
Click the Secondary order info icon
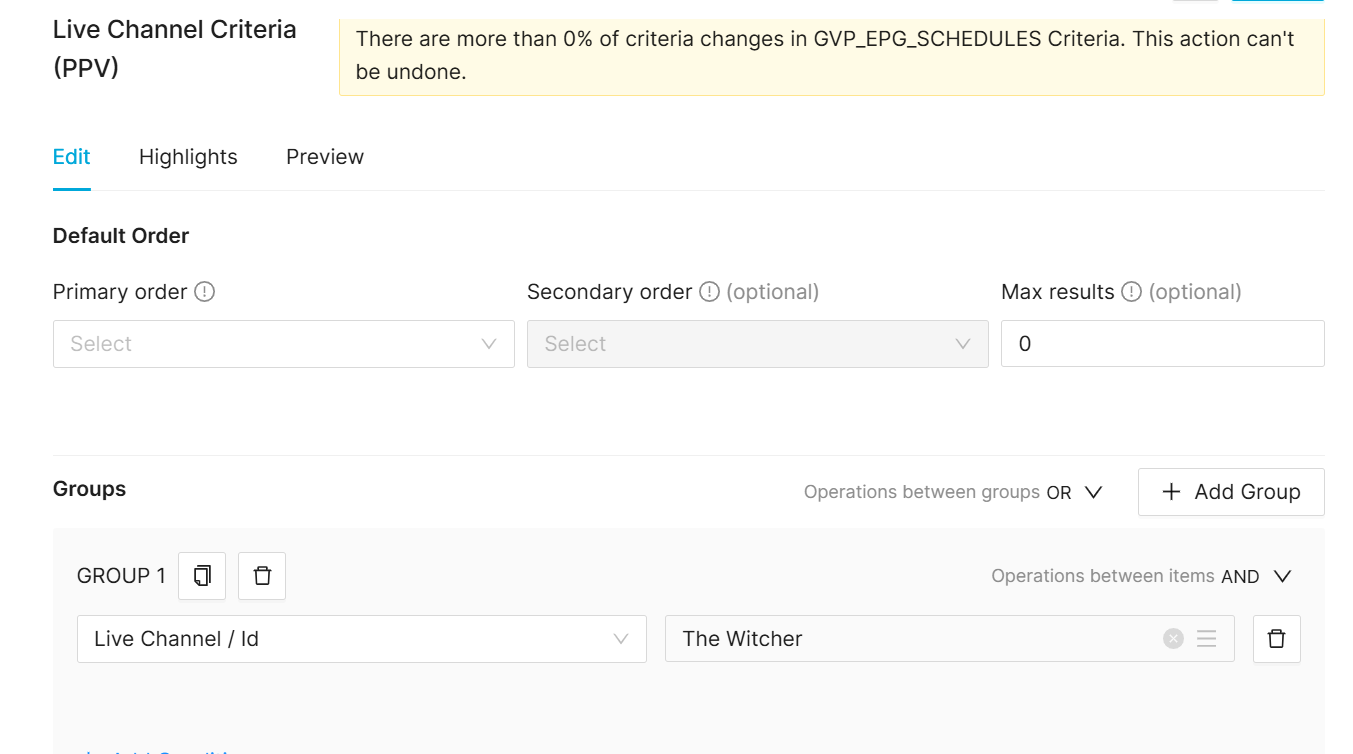tap(709, 292)
